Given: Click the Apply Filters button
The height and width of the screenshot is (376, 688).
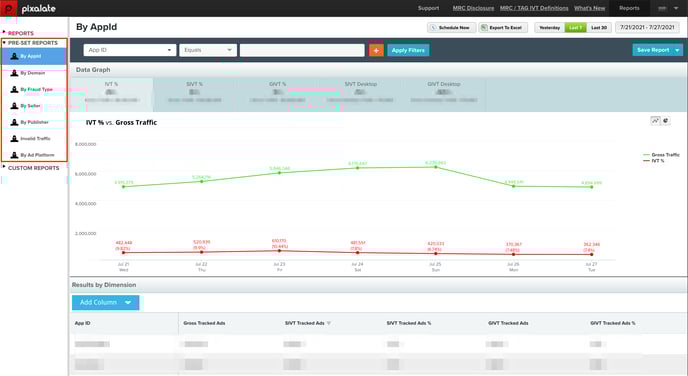Looking at the screenshot, I should [x=408, y=50].
